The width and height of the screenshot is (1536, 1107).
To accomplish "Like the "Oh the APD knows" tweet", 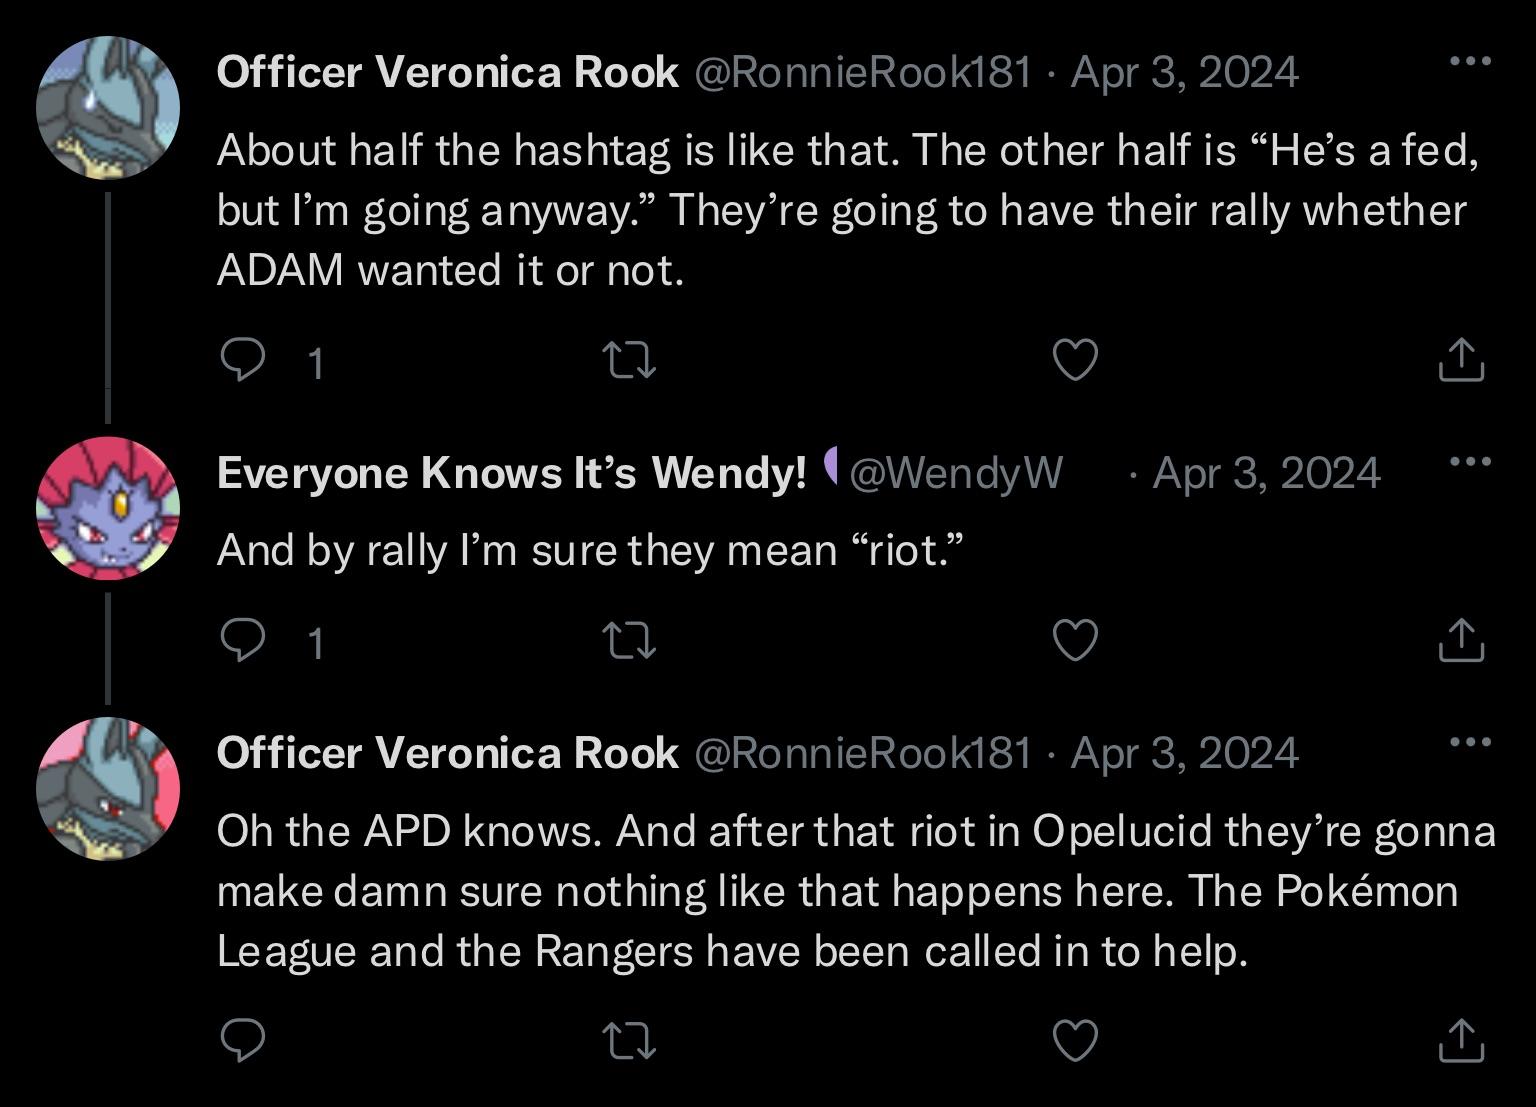I will click(1076, 1041).
